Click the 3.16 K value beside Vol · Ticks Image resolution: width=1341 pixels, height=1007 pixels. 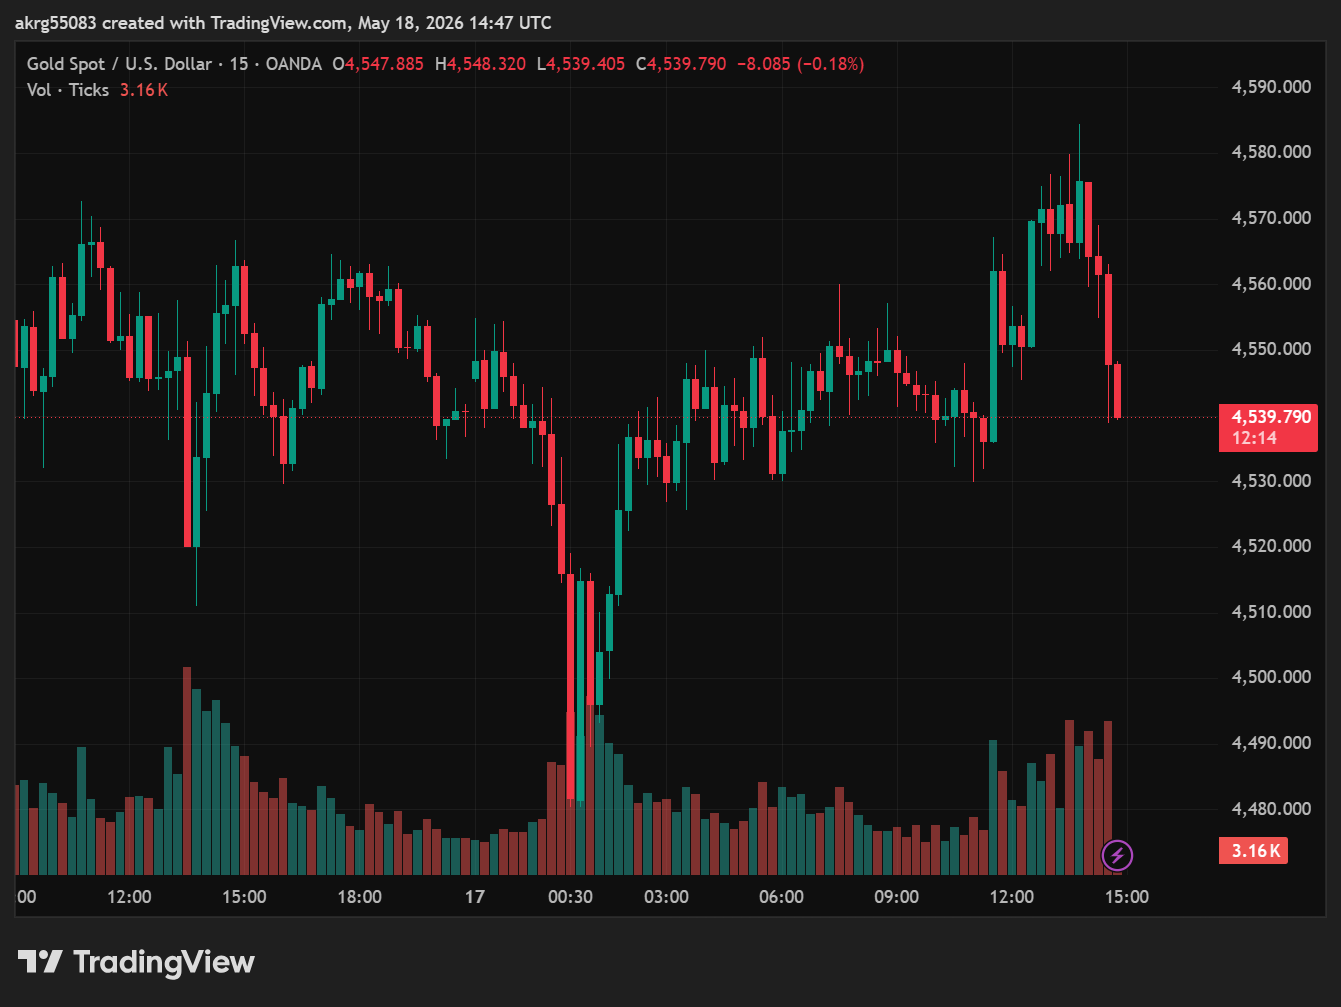click(x=144, y=90)
